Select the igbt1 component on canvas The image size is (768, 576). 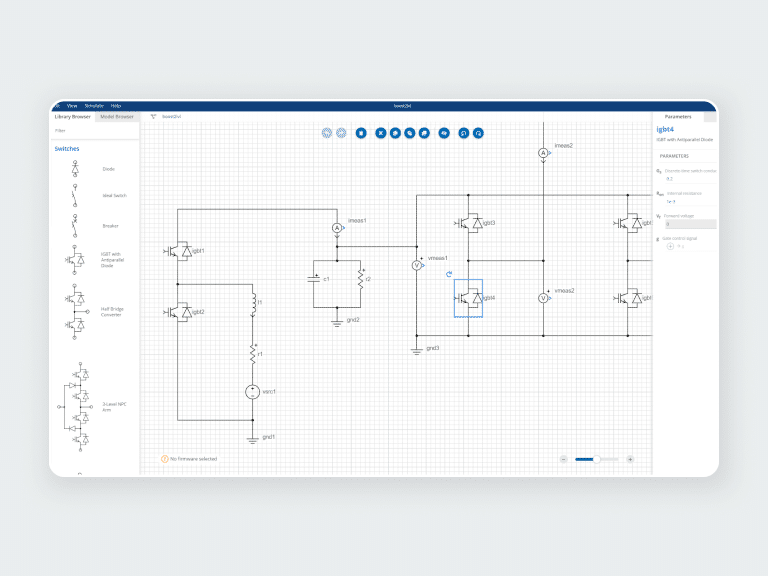point(178,251)
